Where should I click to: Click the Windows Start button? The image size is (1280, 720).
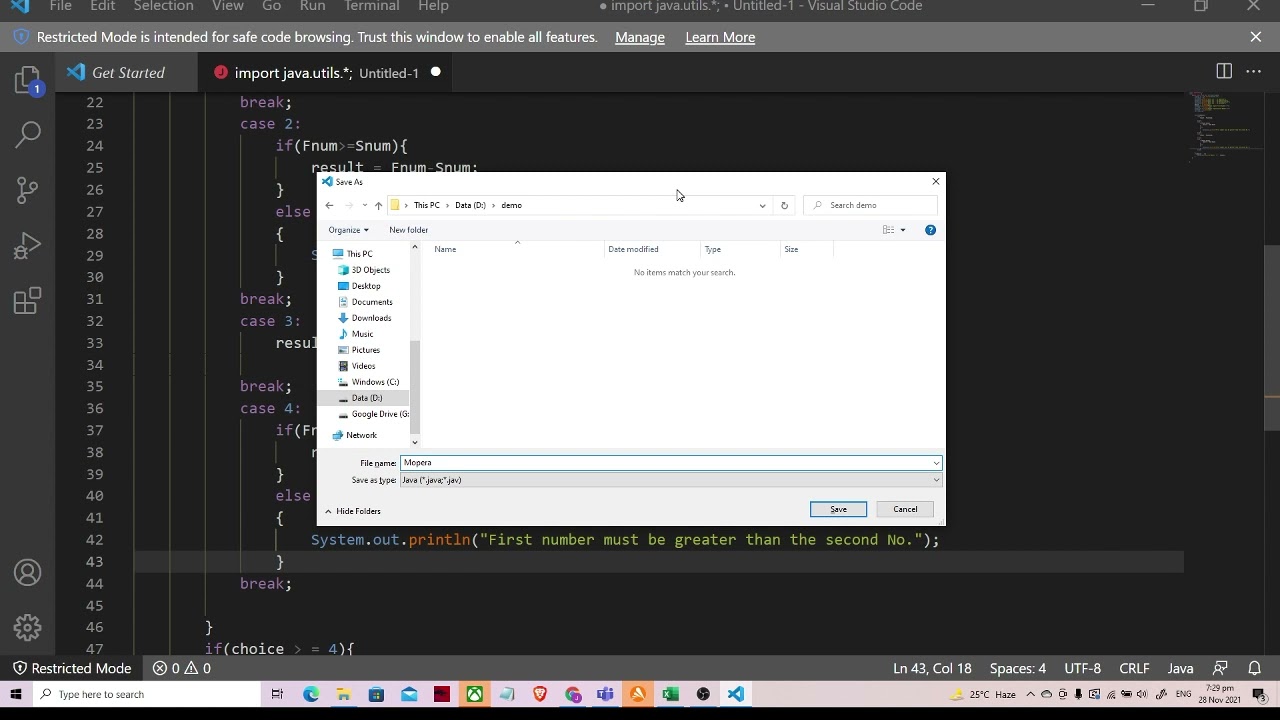[16, 694]
